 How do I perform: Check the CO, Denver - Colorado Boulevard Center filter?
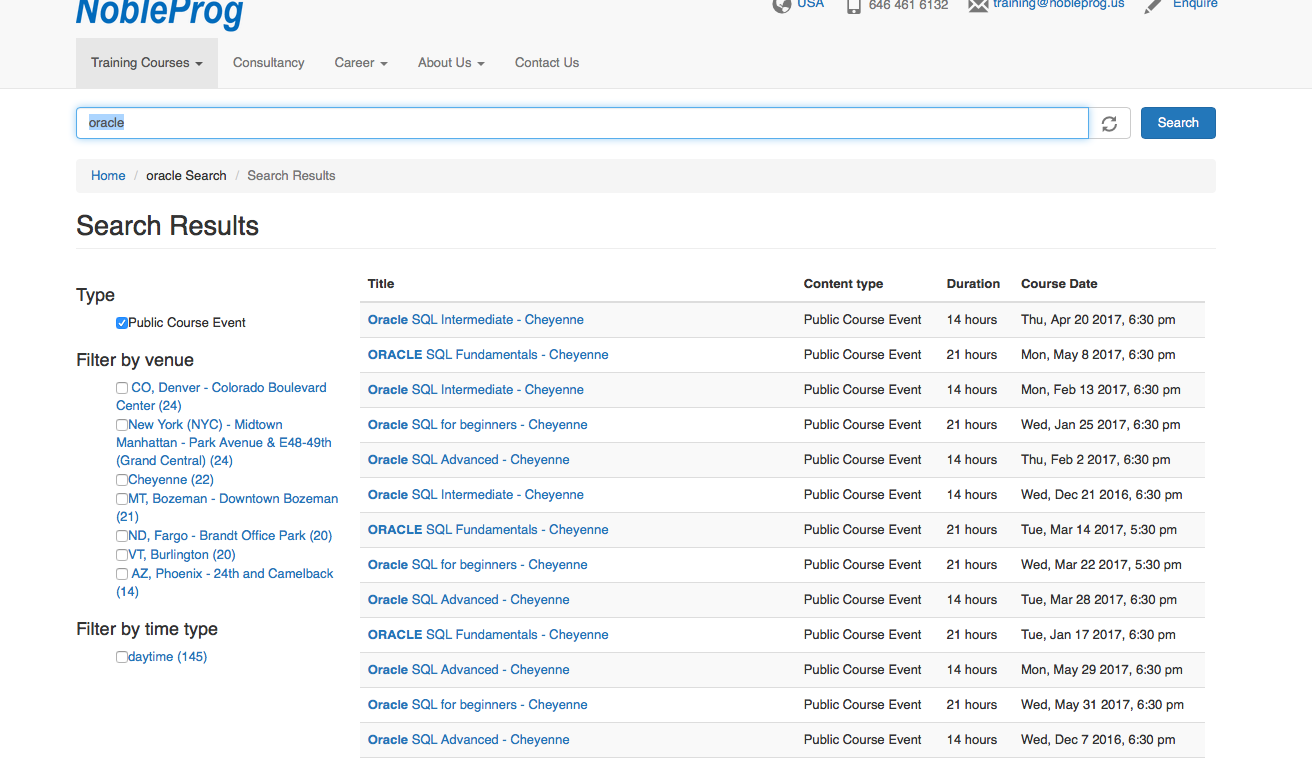click(x=122, y=388)
